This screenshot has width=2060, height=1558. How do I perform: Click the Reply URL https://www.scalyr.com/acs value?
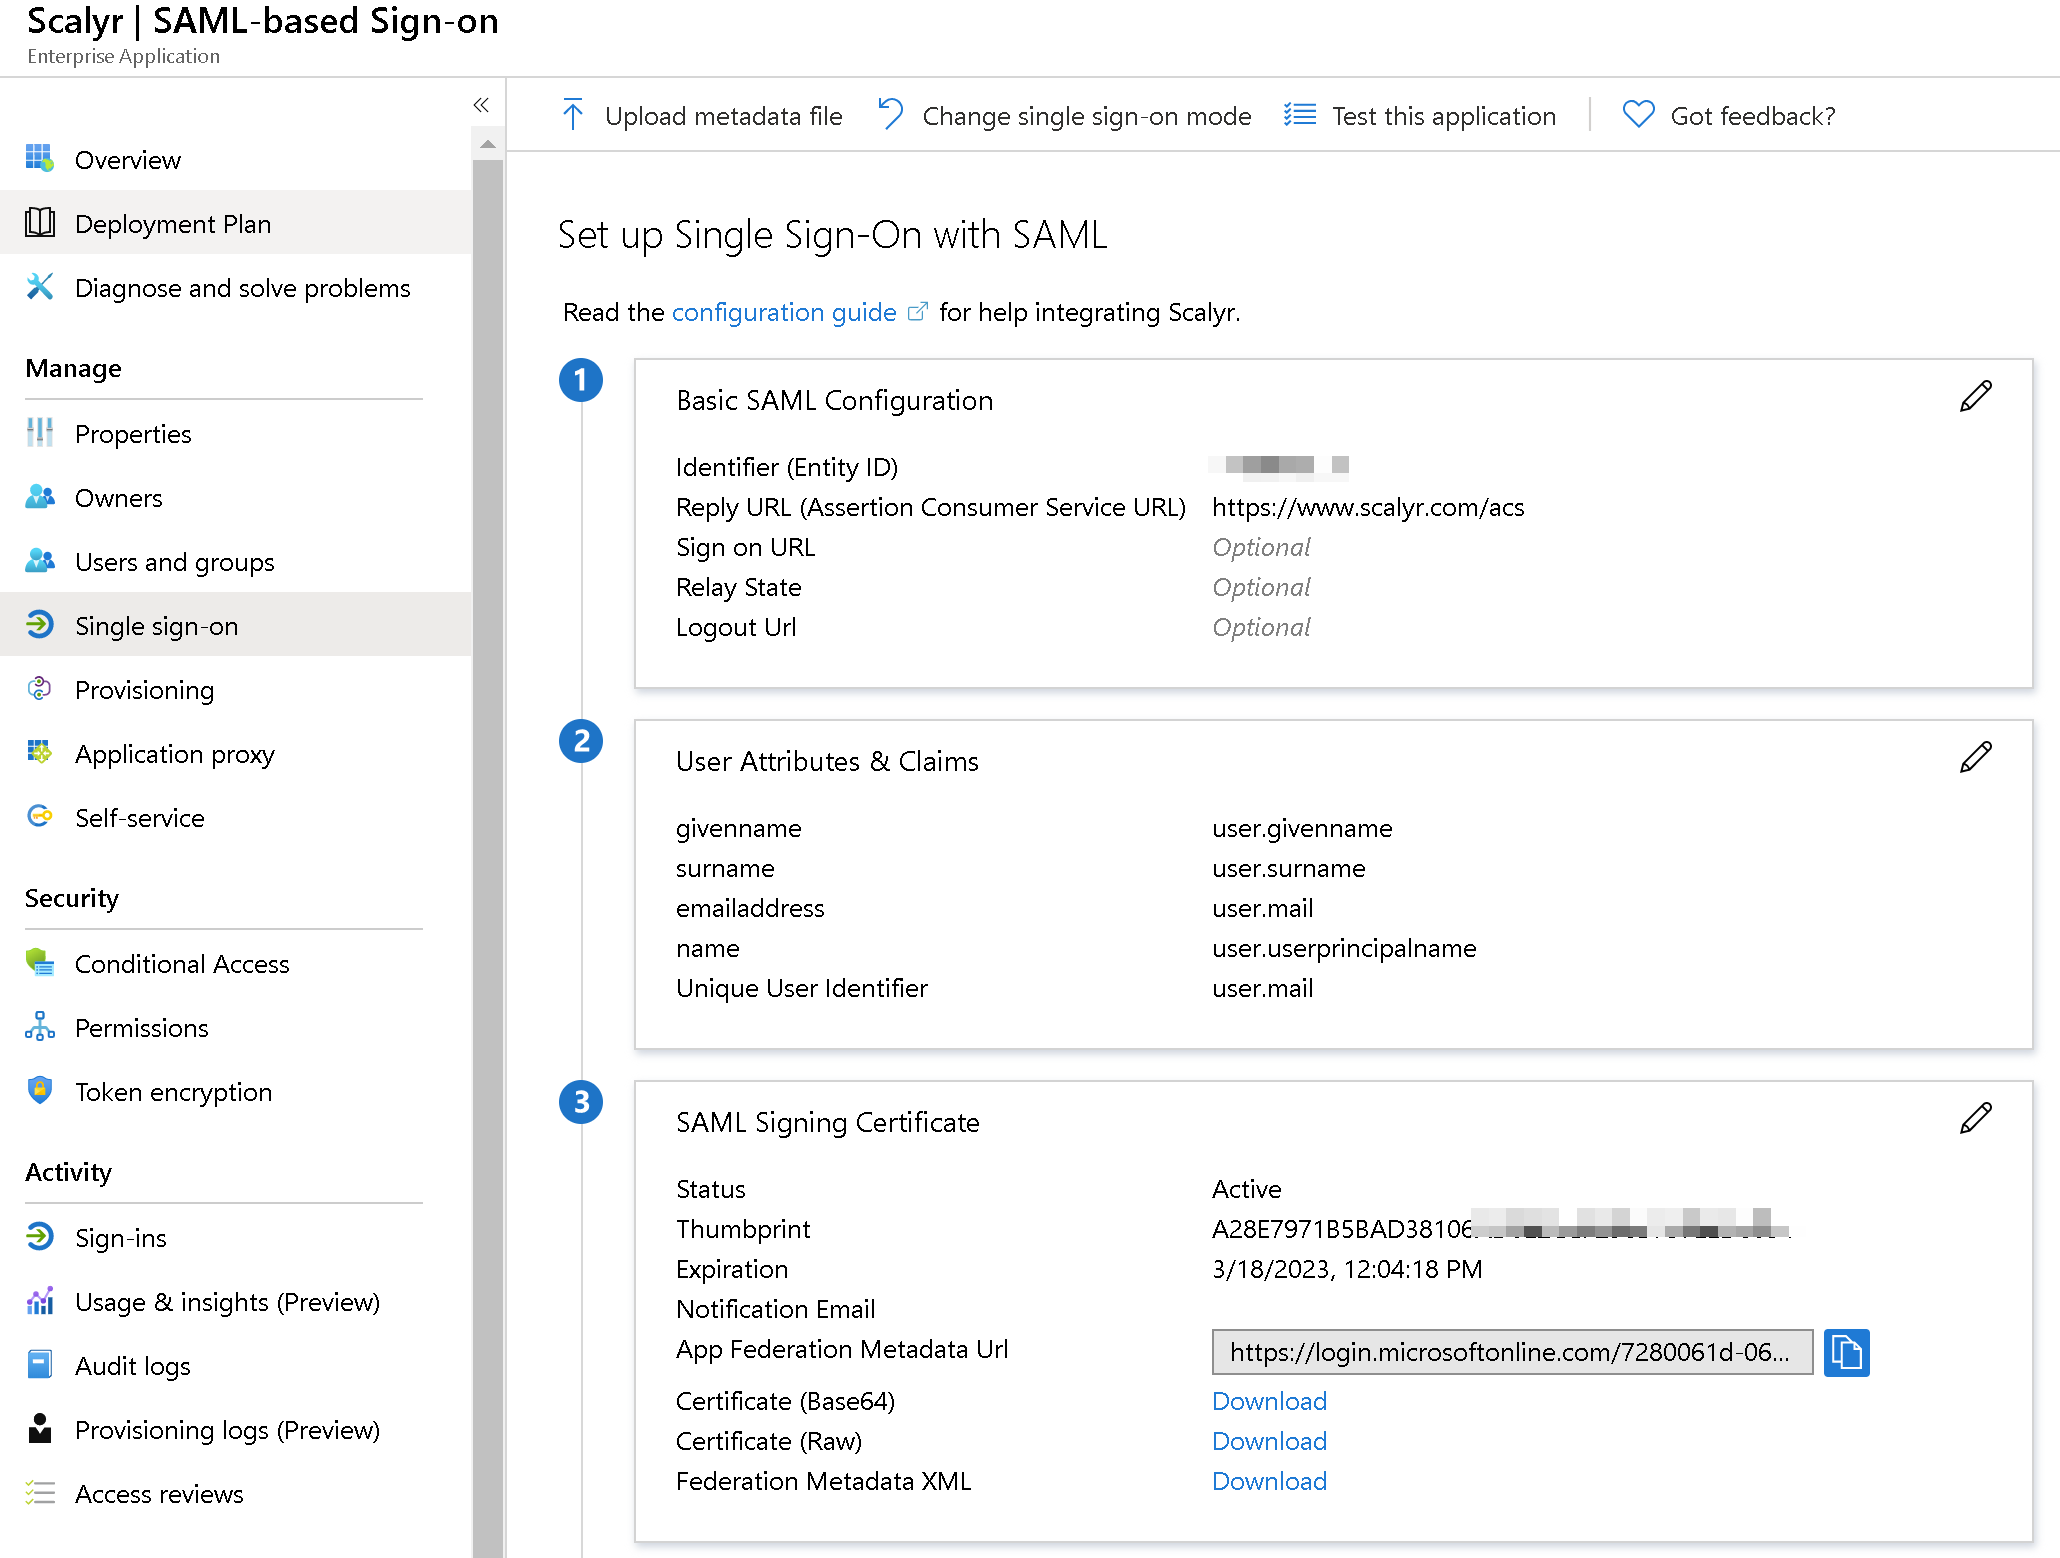[1368, 507]
